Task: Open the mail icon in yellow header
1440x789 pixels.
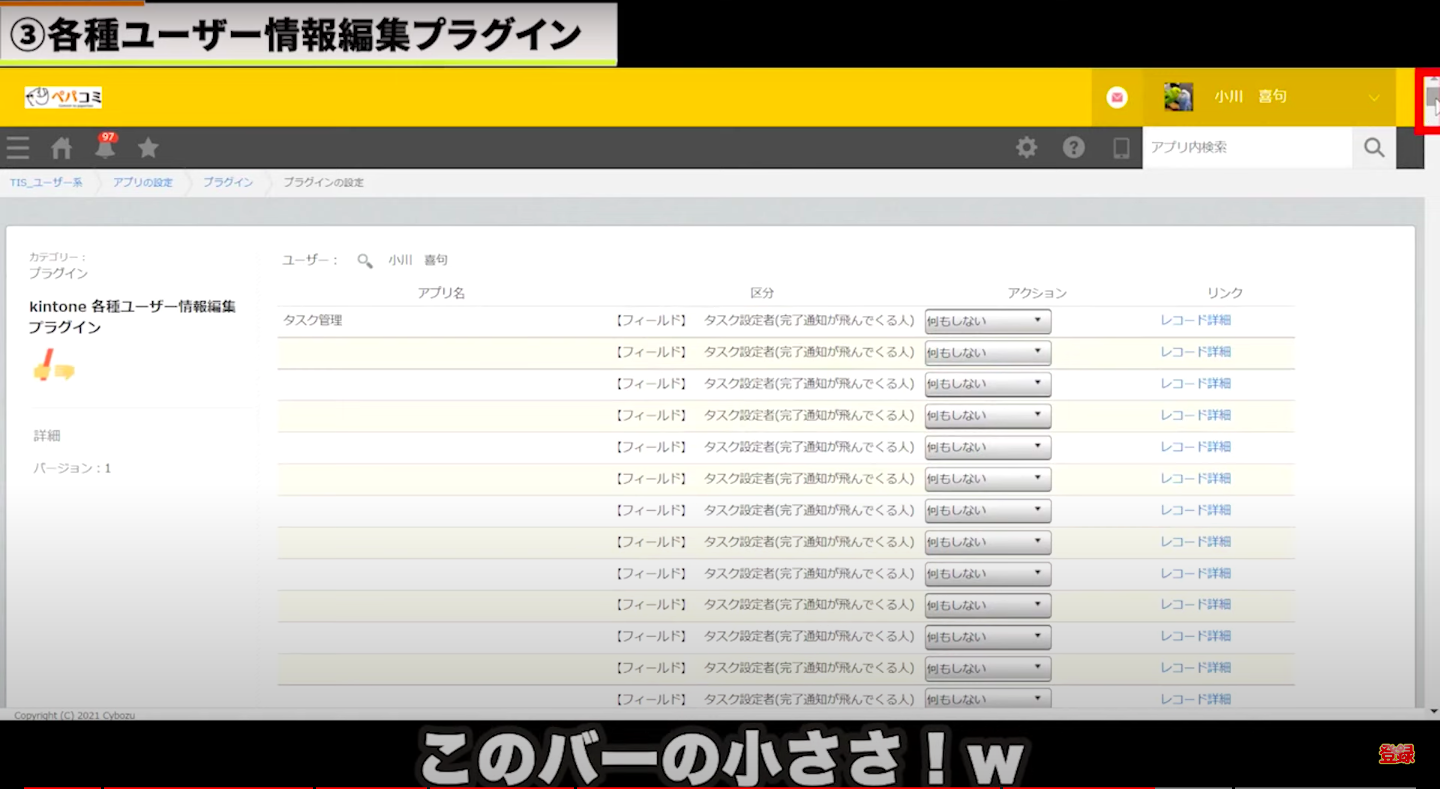Action: 1117,97
